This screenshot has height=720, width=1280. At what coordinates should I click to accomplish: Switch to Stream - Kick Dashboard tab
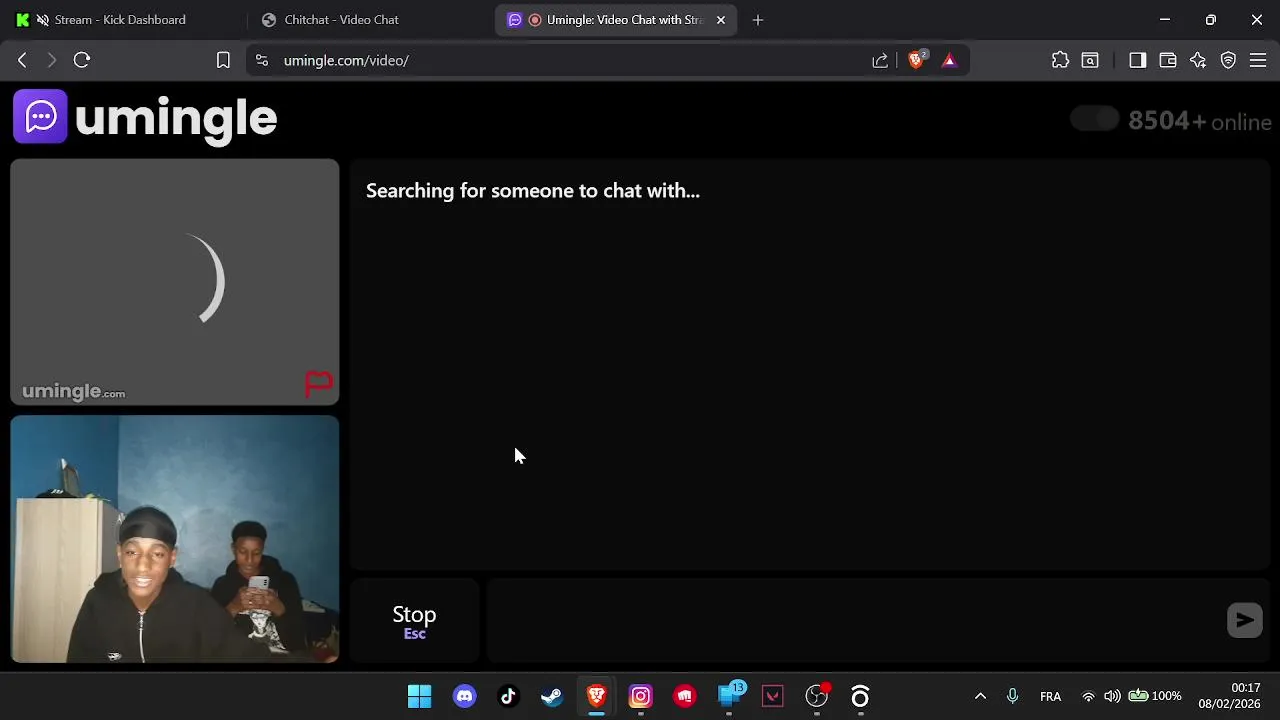pyautogui.click(x=120, y=20)
